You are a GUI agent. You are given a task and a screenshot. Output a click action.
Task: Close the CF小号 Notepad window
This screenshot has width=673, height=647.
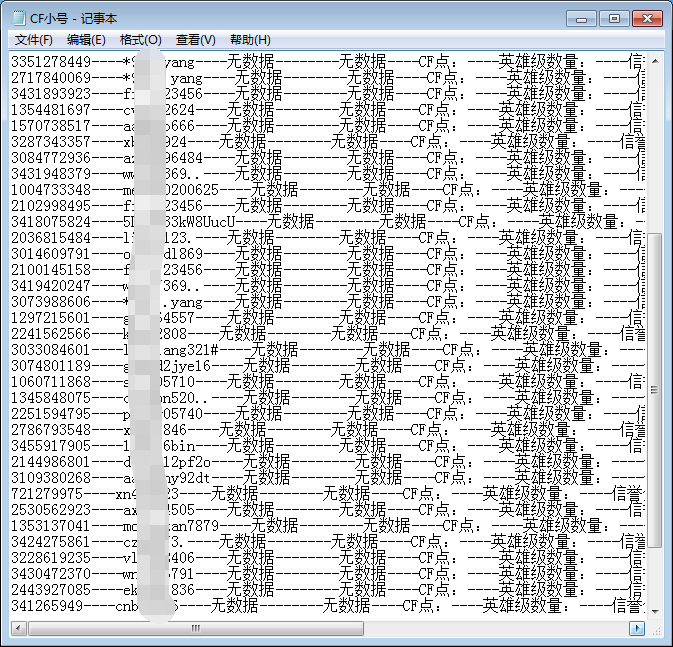645,17
